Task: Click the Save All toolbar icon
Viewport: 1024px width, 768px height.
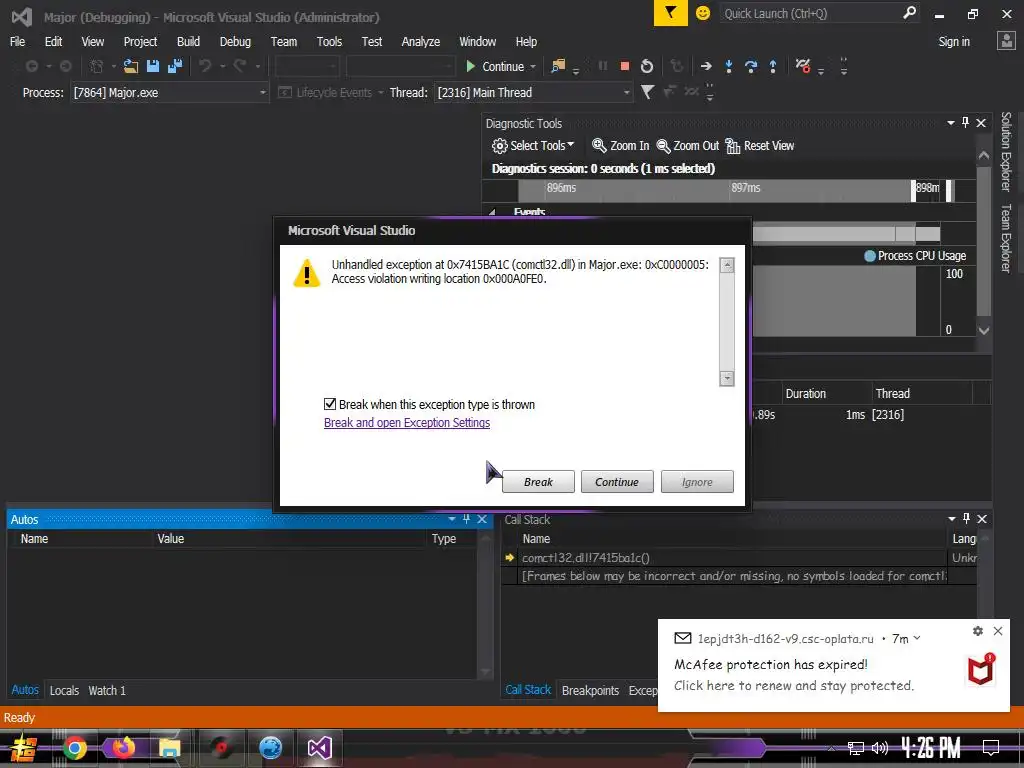Action: click(x=175, y=66)
